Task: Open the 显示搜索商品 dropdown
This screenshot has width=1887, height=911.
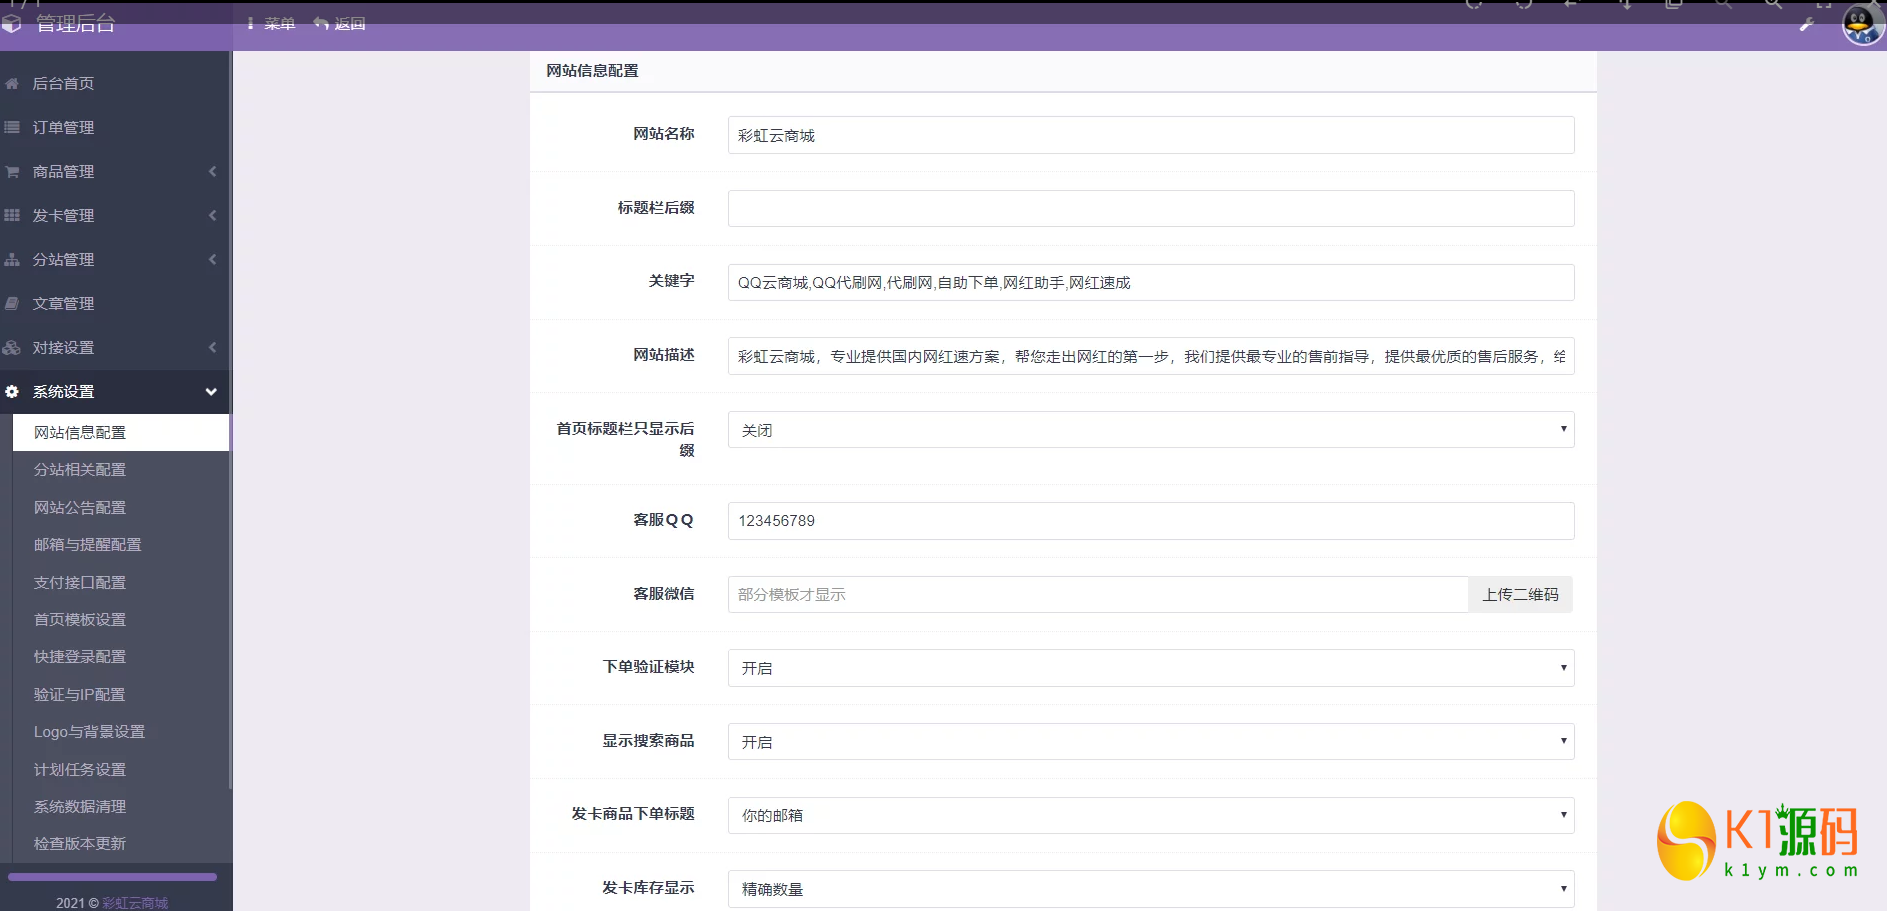Action: coord(1150,742)
